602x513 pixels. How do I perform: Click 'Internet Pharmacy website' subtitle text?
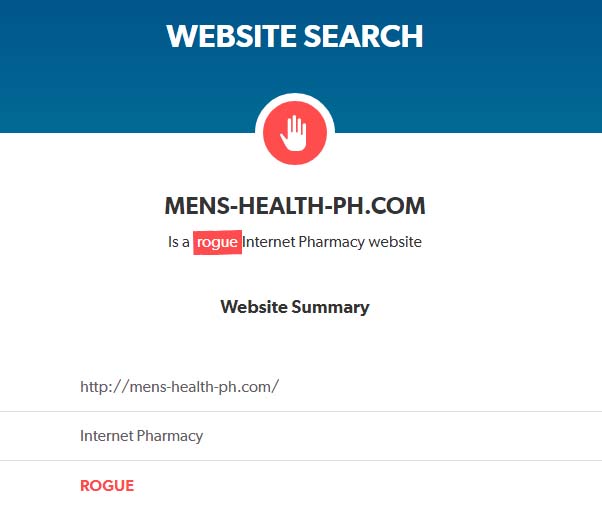tap(332, 242)
